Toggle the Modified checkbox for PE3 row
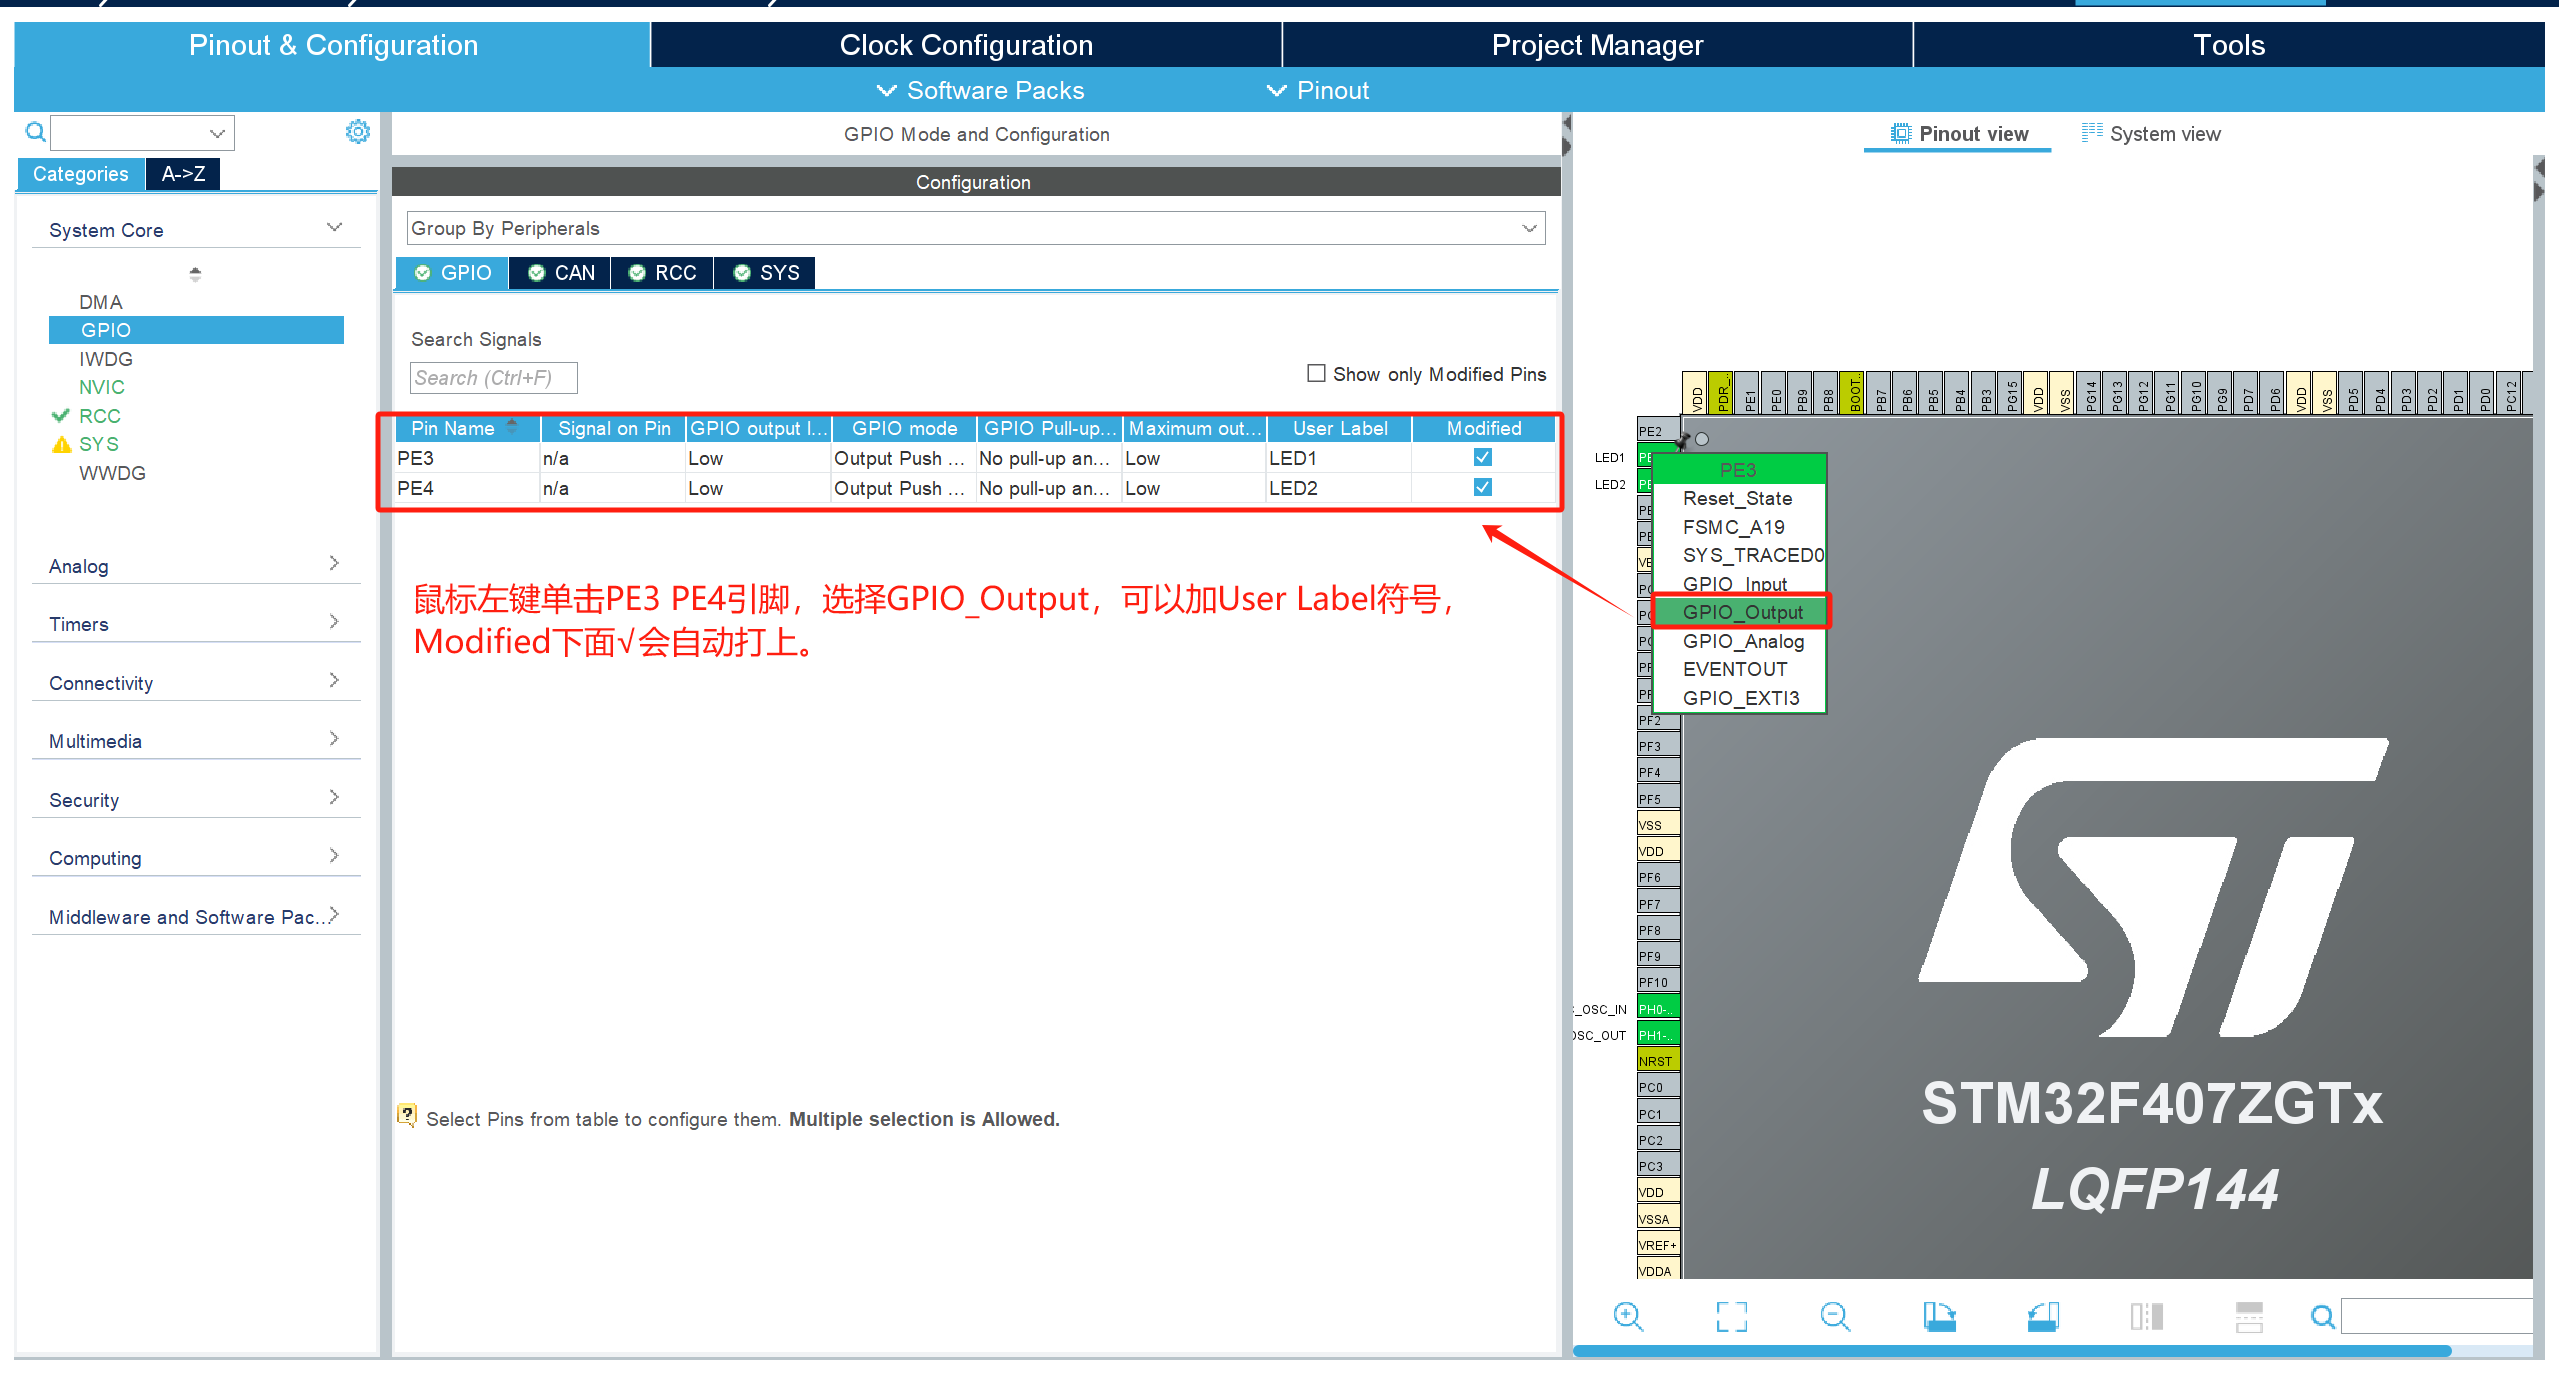The width and height of the screenshot is (2559, 1375). point(1482,457)
